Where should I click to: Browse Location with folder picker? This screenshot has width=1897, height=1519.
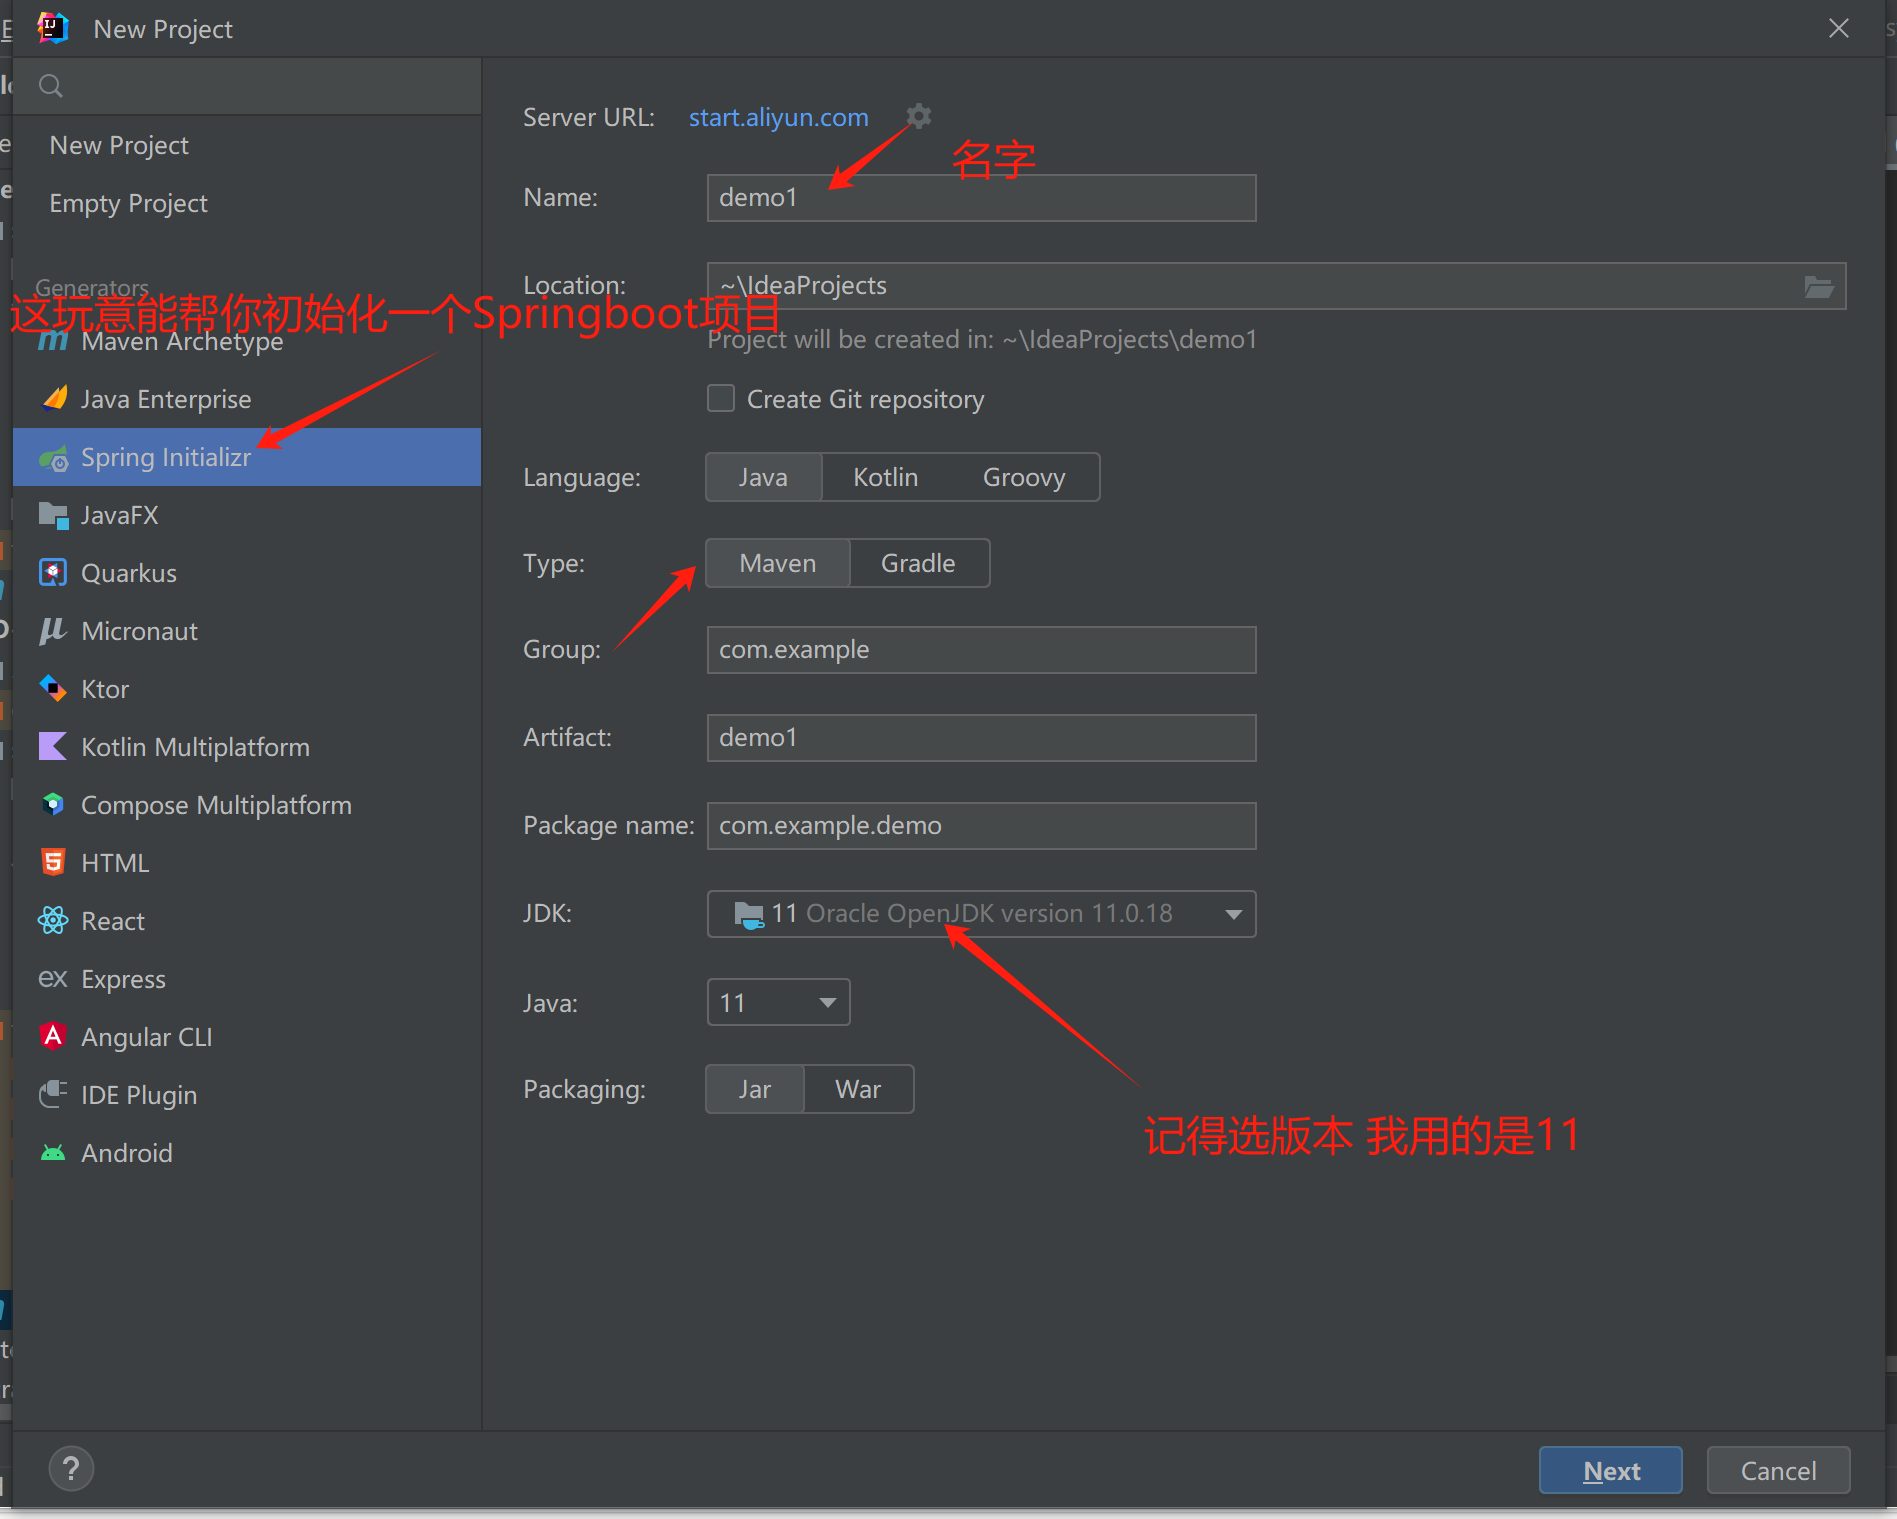coord(1817,285)
